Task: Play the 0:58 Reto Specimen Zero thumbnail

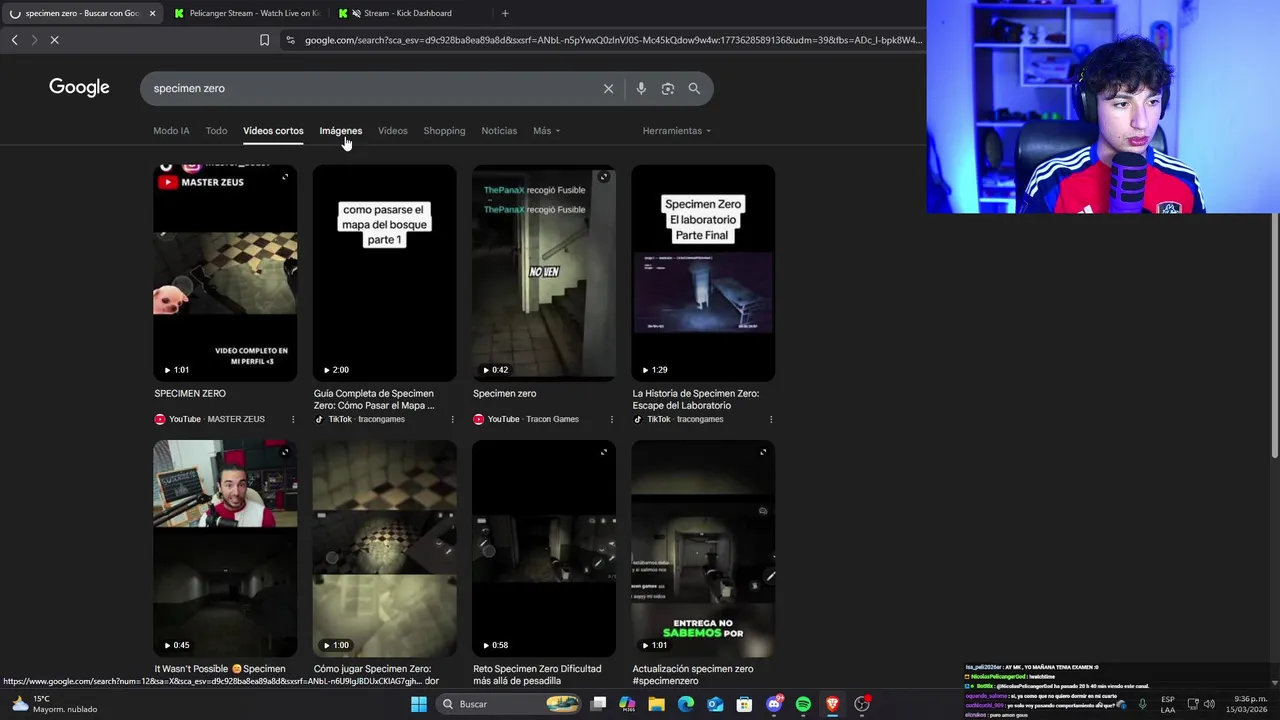Action: pyautogui.click(x=544, y=548)
